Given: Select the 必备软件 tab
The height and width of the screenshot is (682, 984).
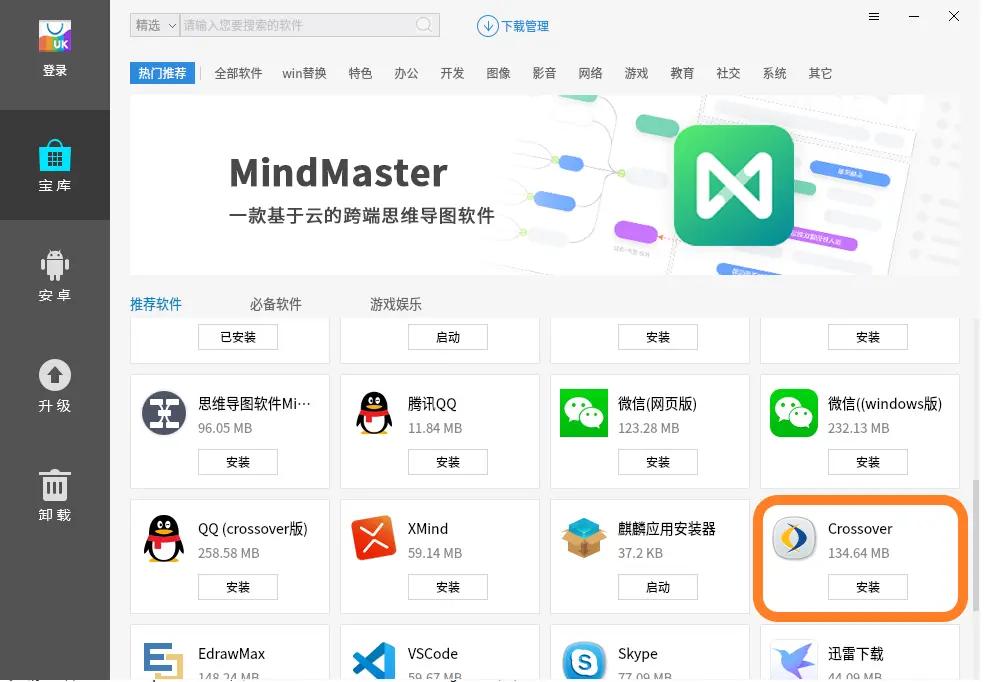Looking at the screenshot, I should (x=276, y=304).
